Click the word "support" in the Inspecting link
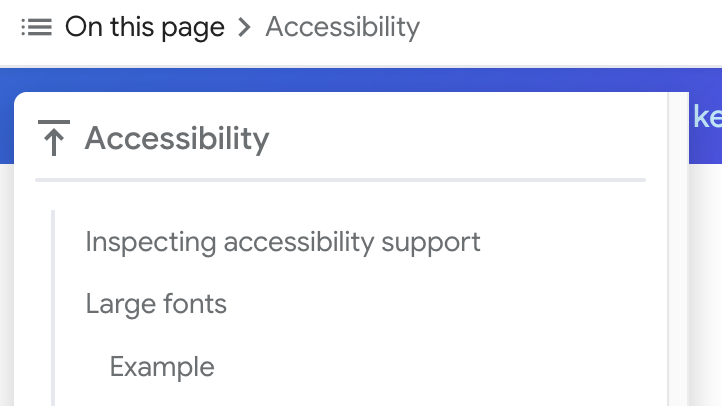This screenshot has width=722, height=406. (431, 243)
